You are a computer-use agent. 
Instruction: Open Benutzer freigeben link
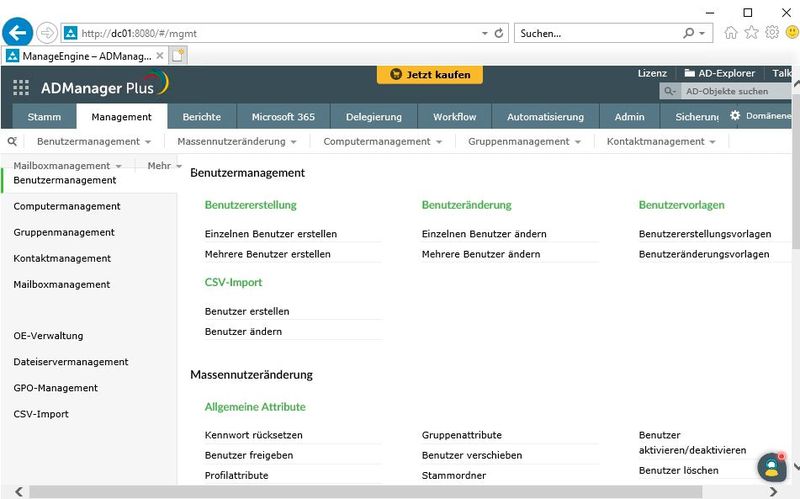coord(249,455)
